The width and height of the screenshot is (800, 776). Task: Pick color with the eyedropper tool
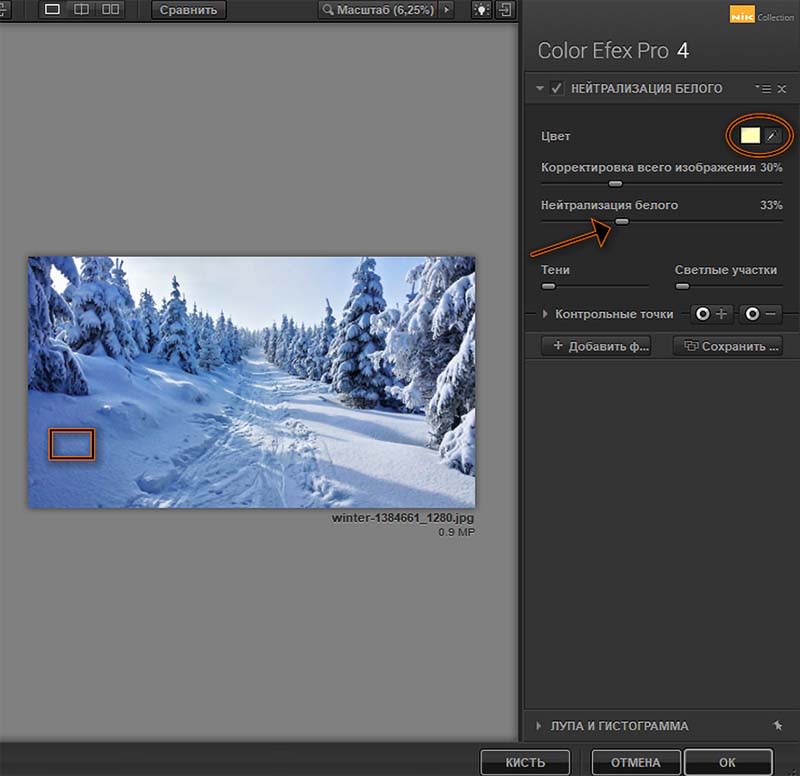pos(772,136)
